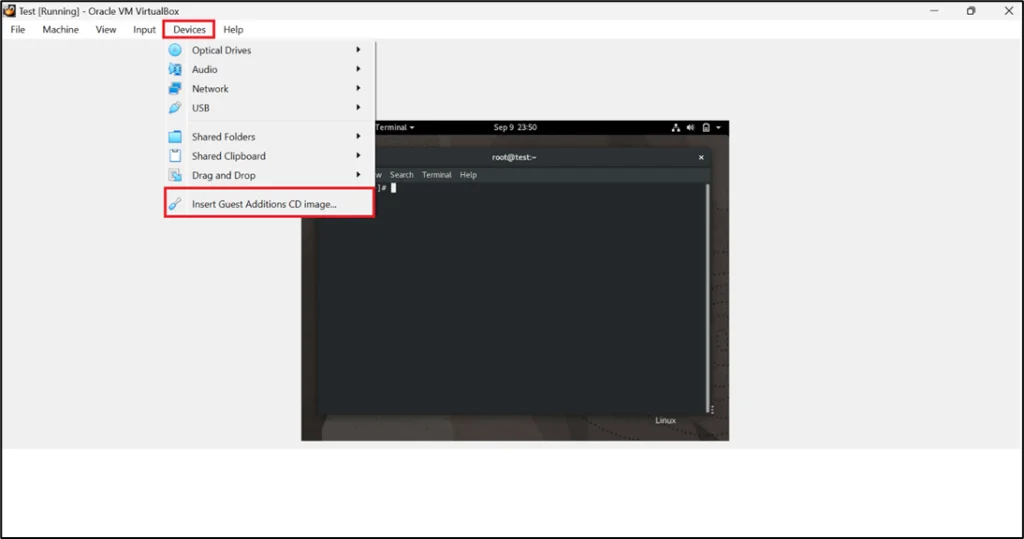Choose Drag and Drop menu entry
Viewport: 1024px width, 539px height.
pyautogui.click(x=269, y=175)
